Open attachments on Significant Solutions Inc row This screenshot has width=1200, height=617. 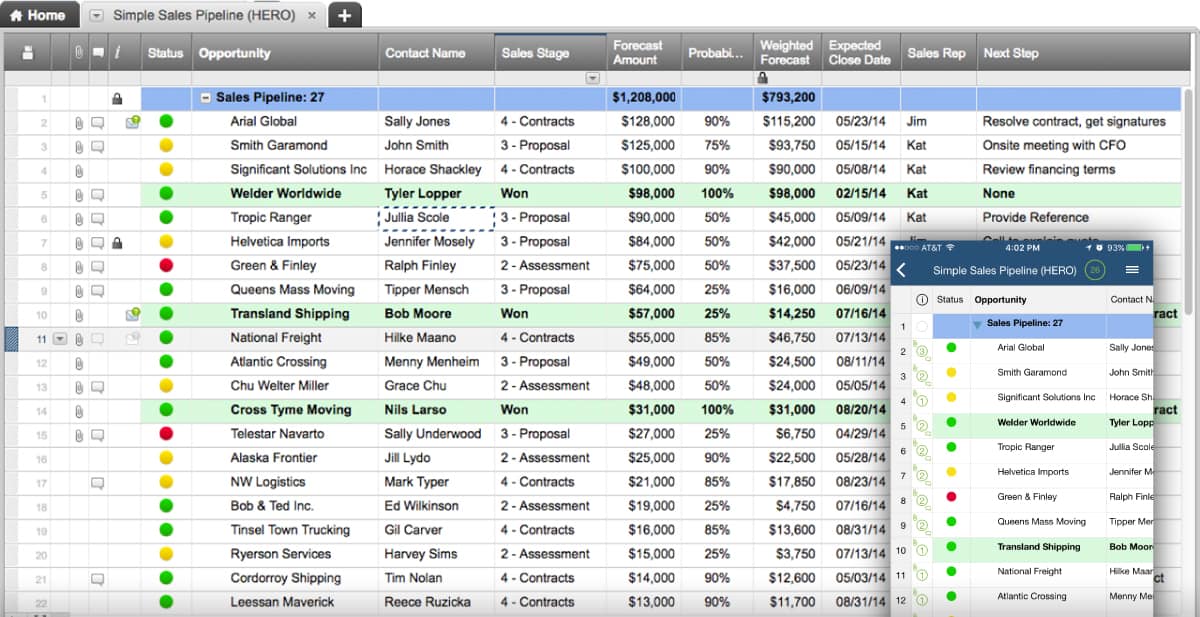[x=79, y=170]
